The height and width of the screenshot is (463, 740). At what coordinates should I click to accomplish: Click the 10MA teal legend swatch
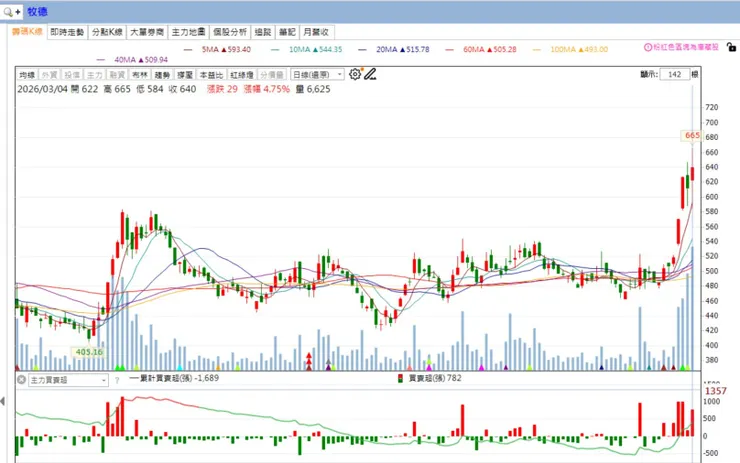(x=275, y=50)
